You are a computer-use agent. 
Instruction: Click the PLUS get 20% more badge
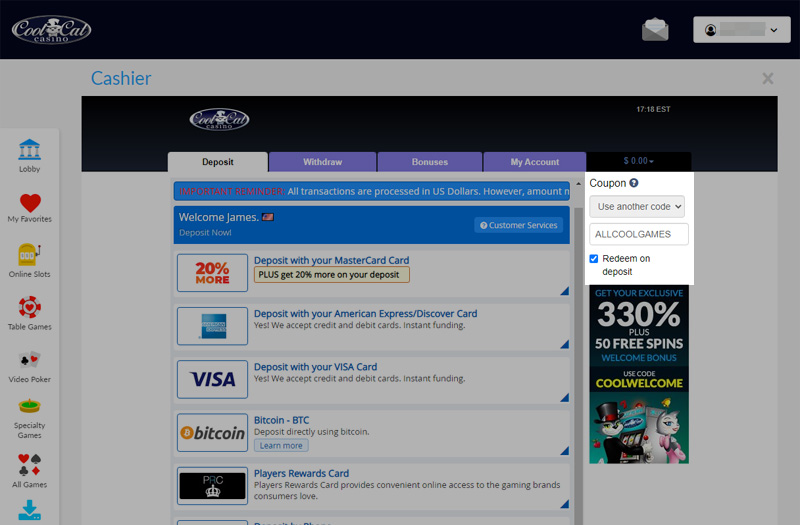[332, 274]
